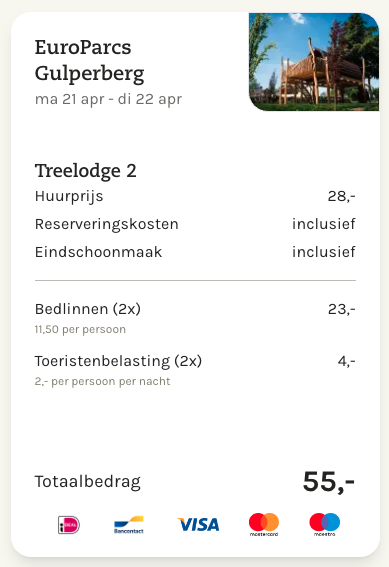Click the Huurprijs amount 28,-
This screenshot has height=567, width=389.
(x=342, y=196)
